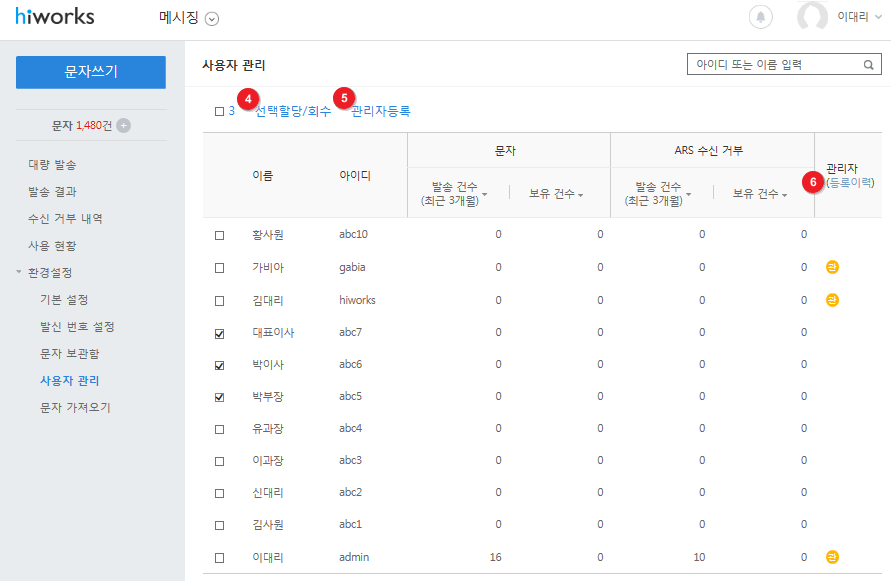This screenshot has width=891, height=581.
Task: Click the admin badge in hiworks row
Action: click(x=832, y=300)
